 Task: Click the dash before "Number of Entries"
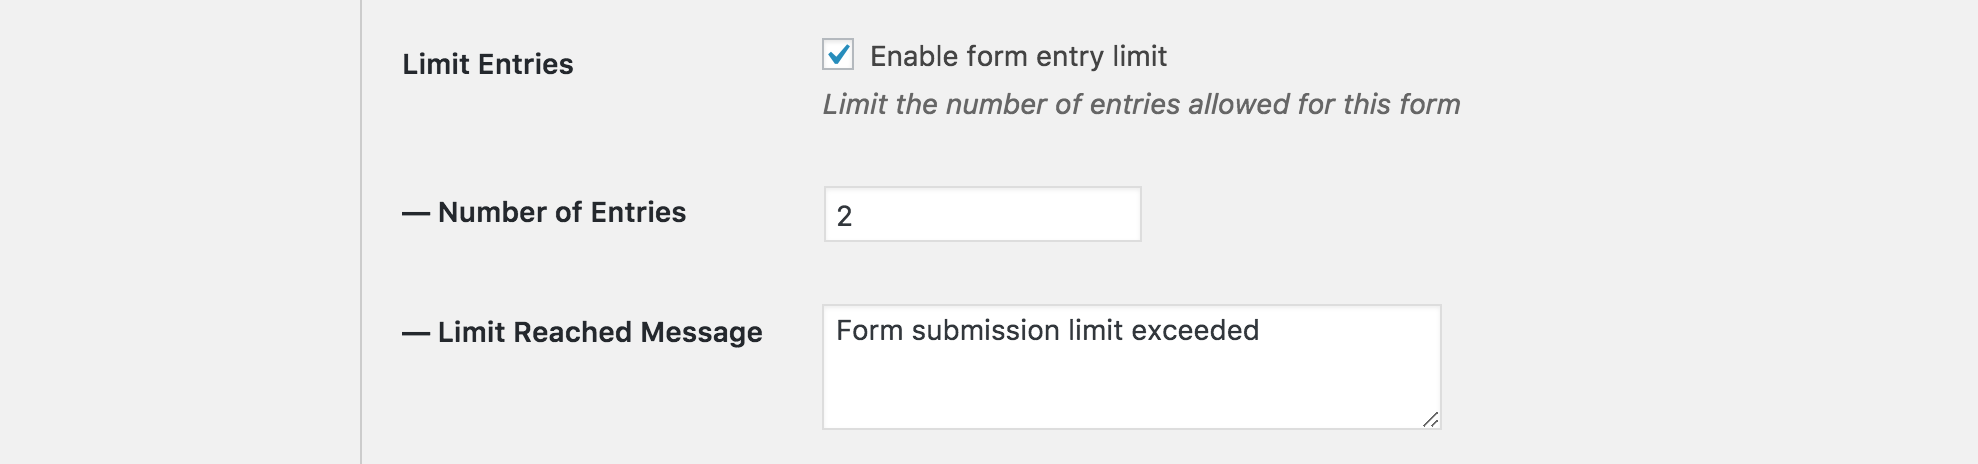pos(415,213)
